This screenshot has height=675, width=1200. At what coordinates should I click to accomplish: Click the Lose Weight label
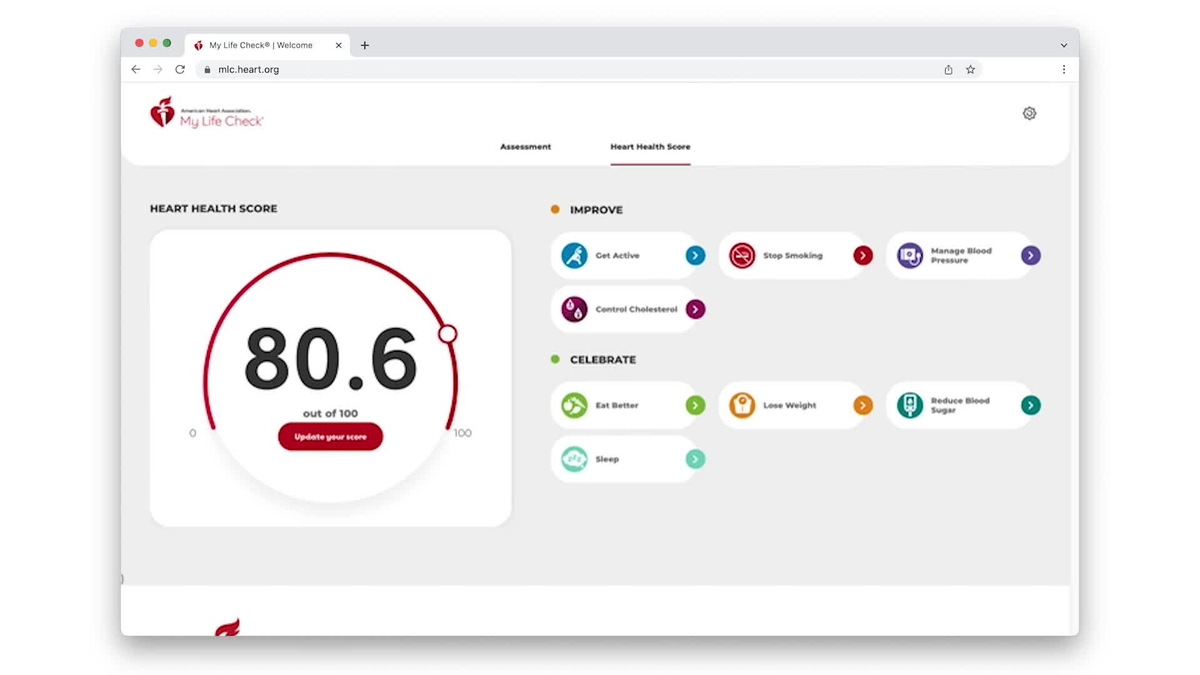click(x=789, y=406)
